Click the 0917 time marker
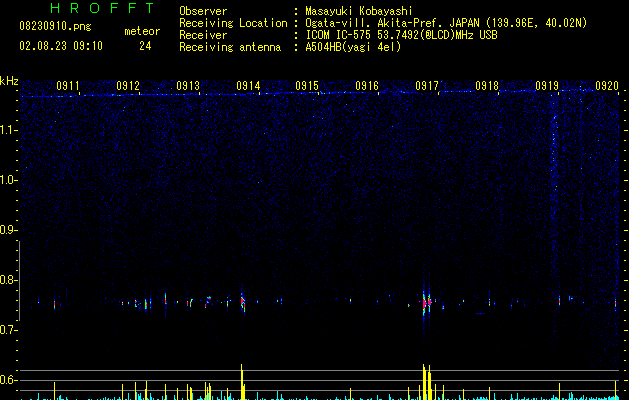 427,86
